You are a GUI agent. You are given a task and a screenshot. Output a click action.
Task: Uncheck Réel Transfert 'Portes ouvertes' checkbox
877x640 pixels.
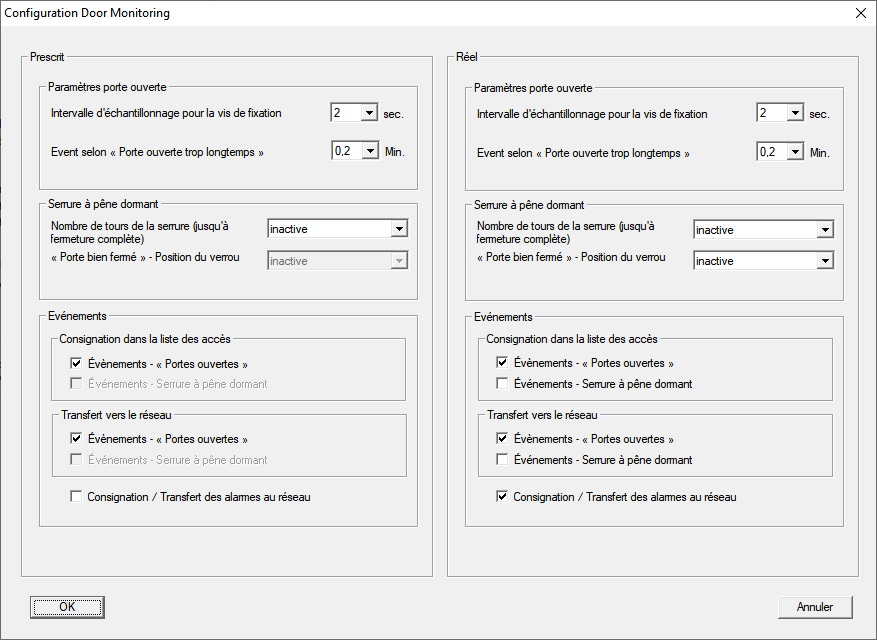click(x=503, y=439)
